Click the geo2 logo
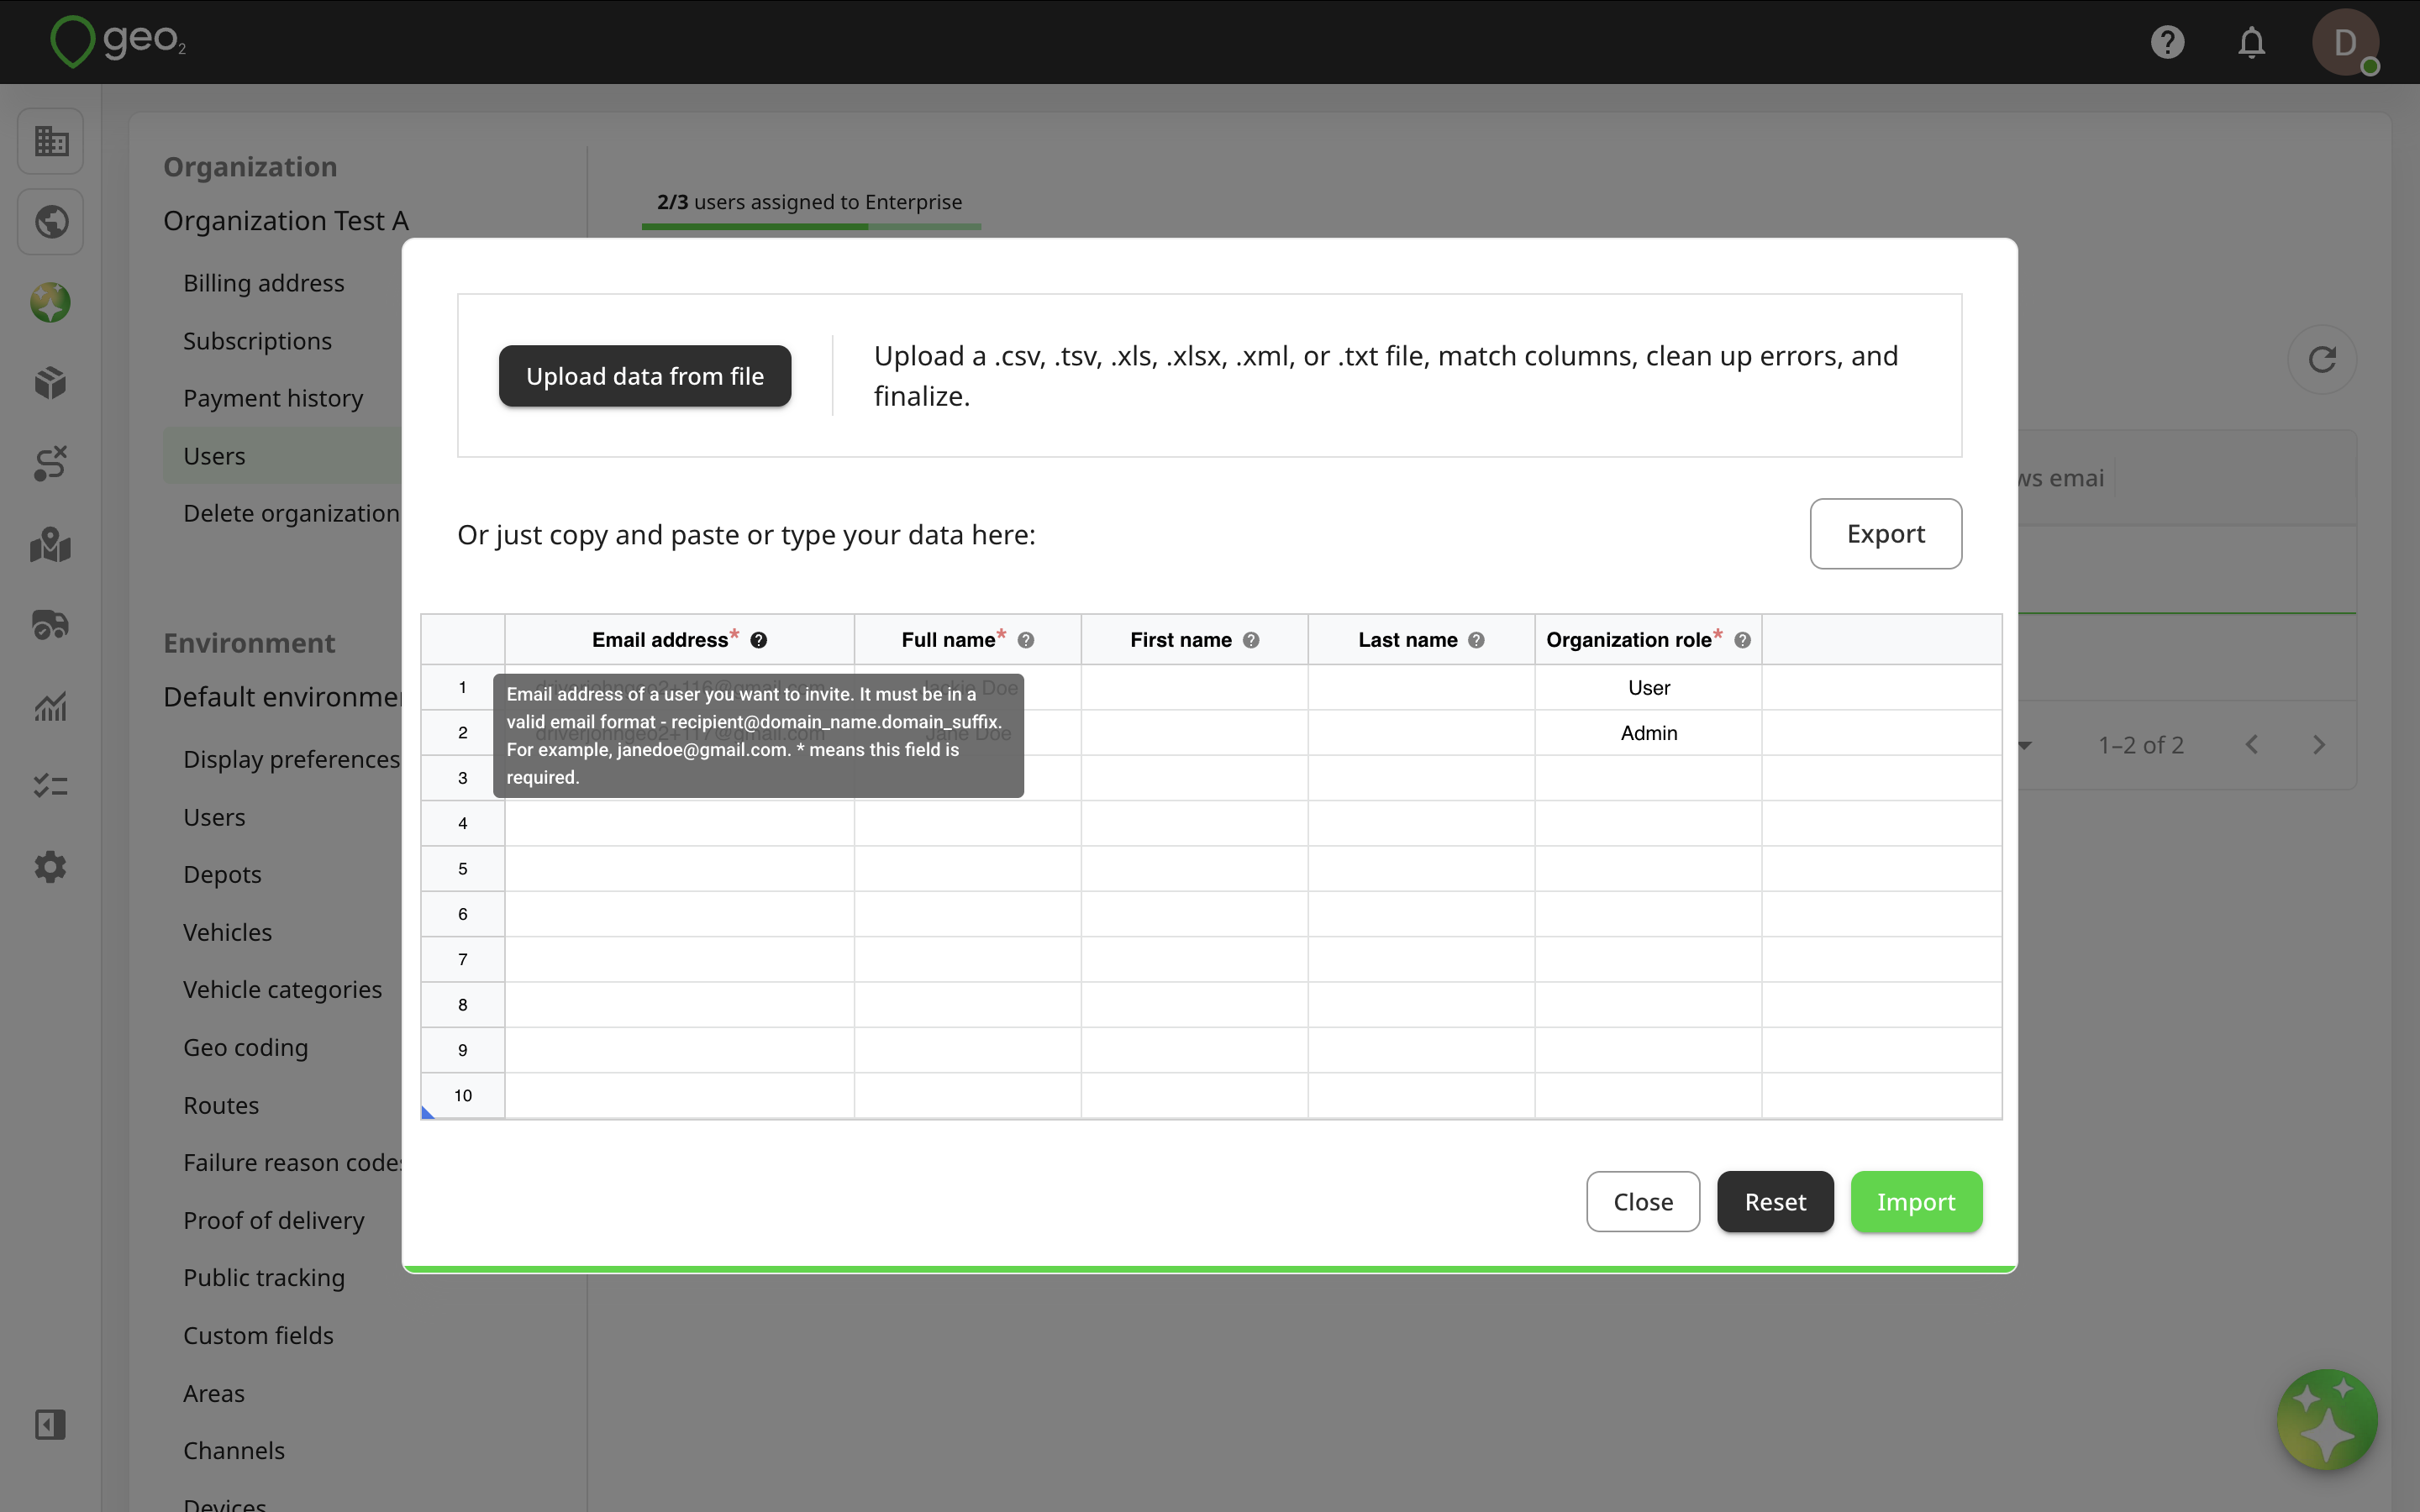The image size is (2420, 1512). point(118,42)
